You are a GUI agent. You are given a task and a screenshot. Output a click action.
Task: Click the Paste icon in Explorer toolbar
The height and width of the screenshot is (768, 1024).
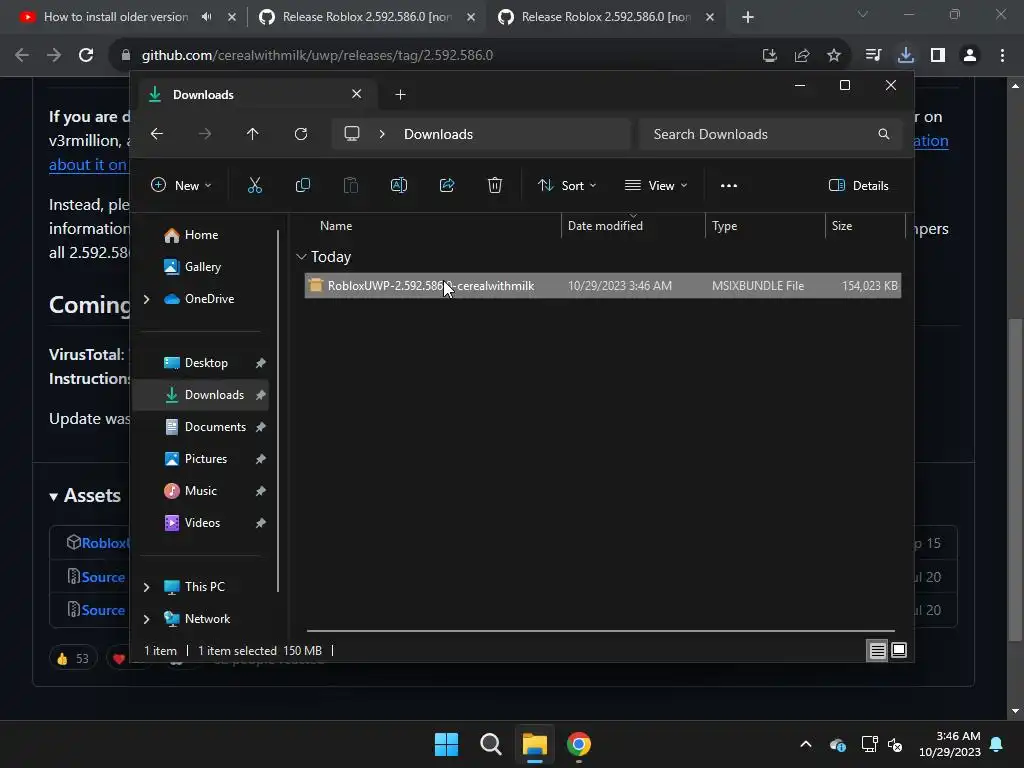pos(351,185)
